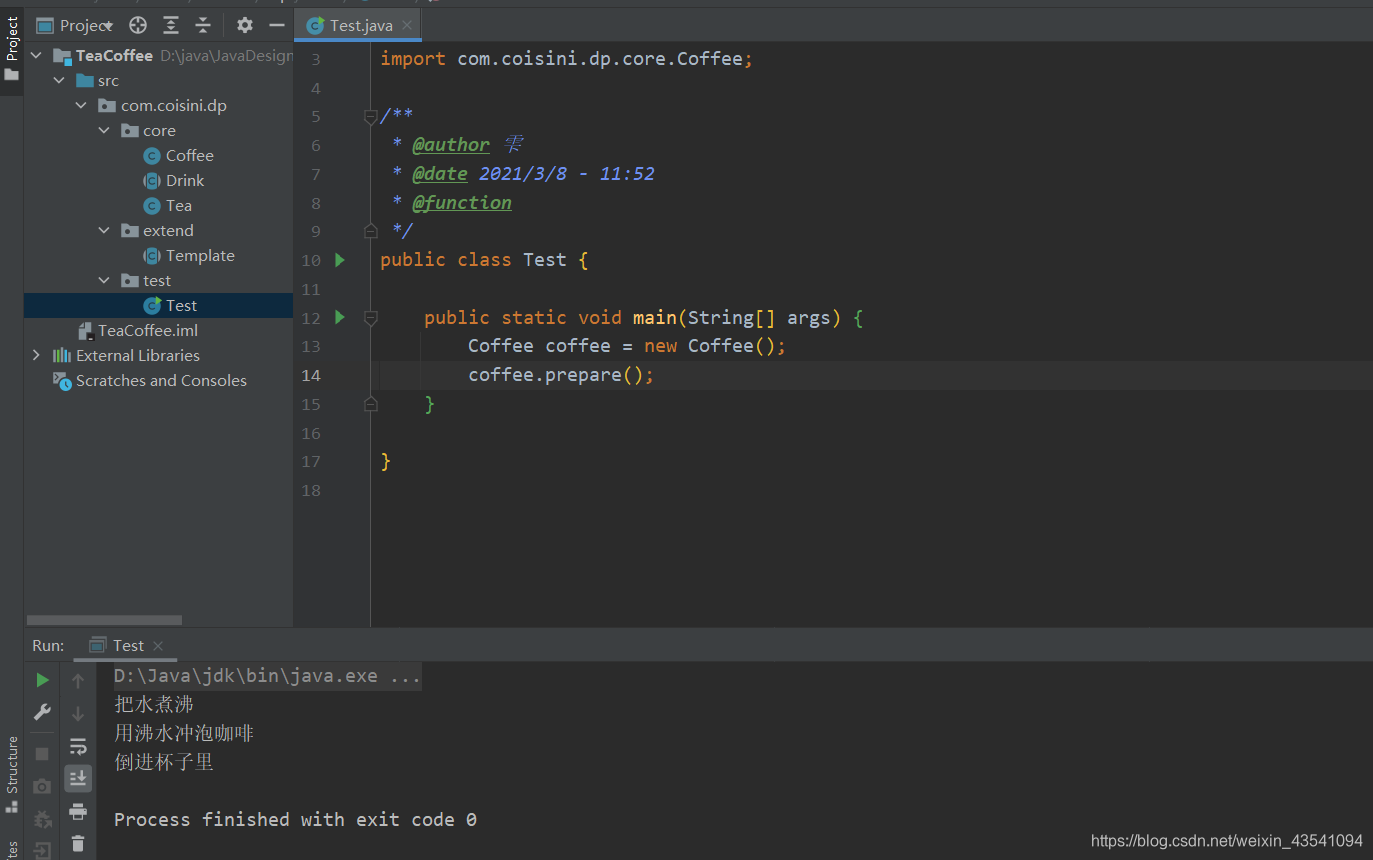This screenshot has height=860, width=1373.
Task: Click the Scratches and Consoles icon
Action: coord(62,381)
